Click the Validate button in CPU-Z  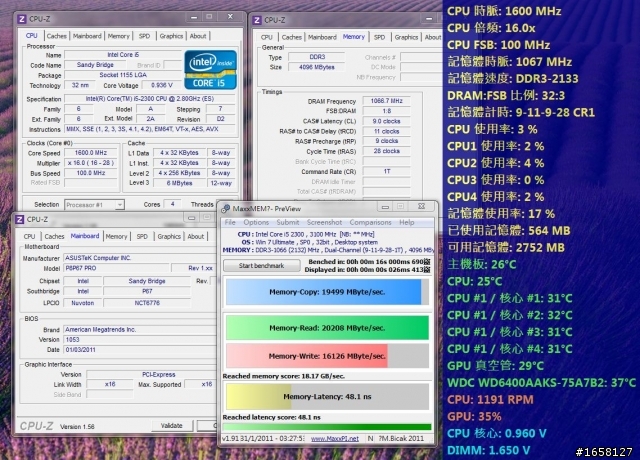point(171,425)
